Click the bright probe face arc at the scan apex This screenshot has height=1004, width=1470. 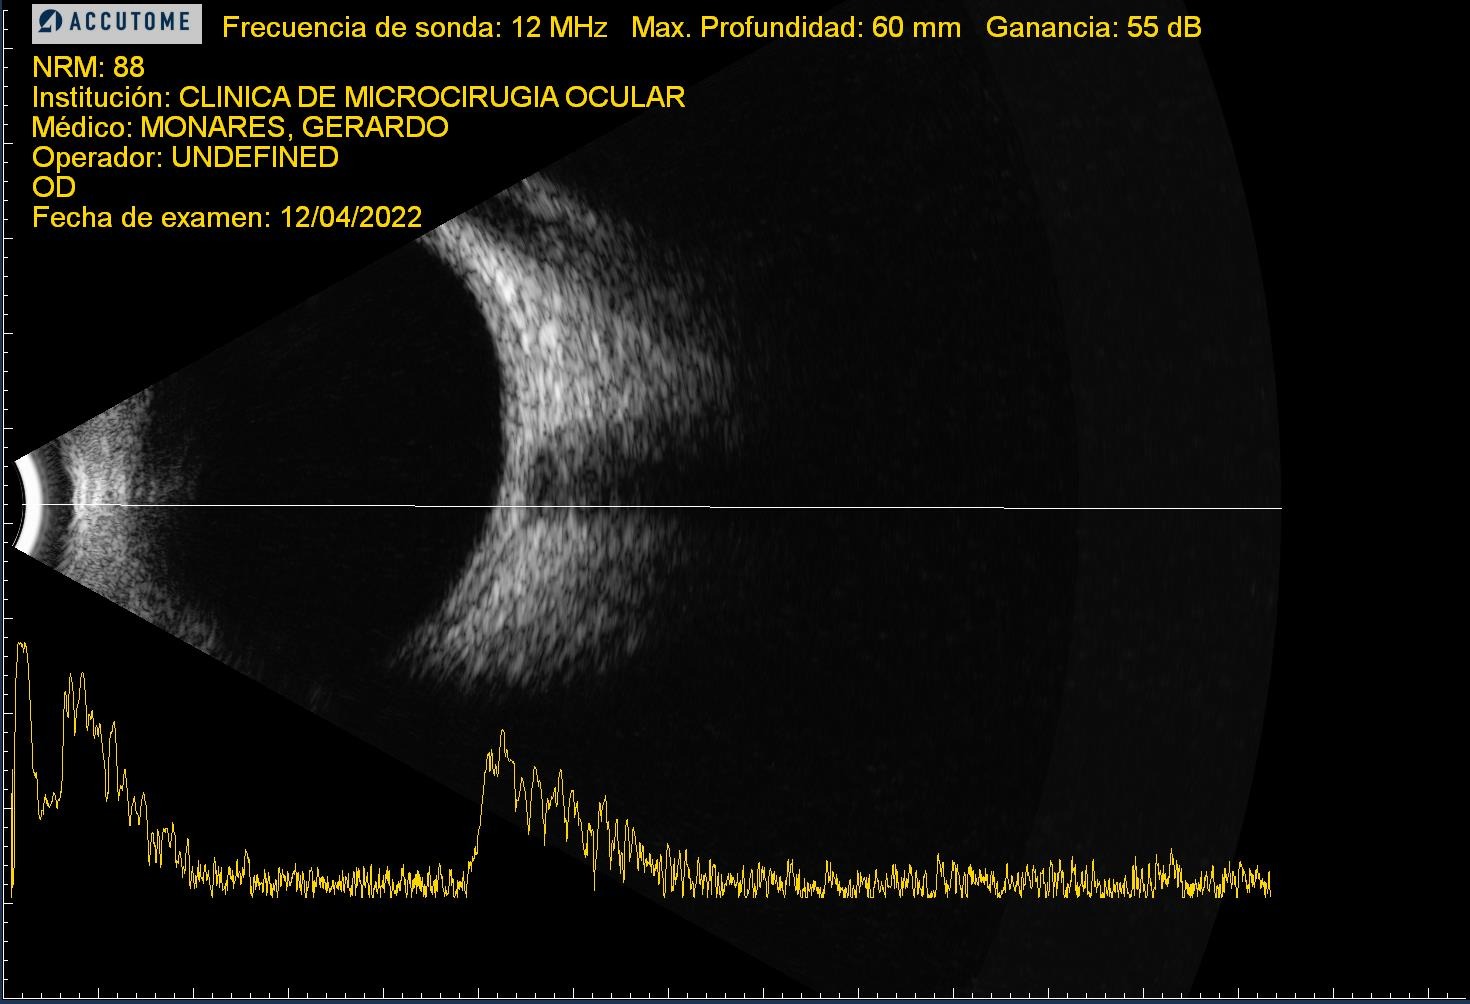click(x=30, y=505)
